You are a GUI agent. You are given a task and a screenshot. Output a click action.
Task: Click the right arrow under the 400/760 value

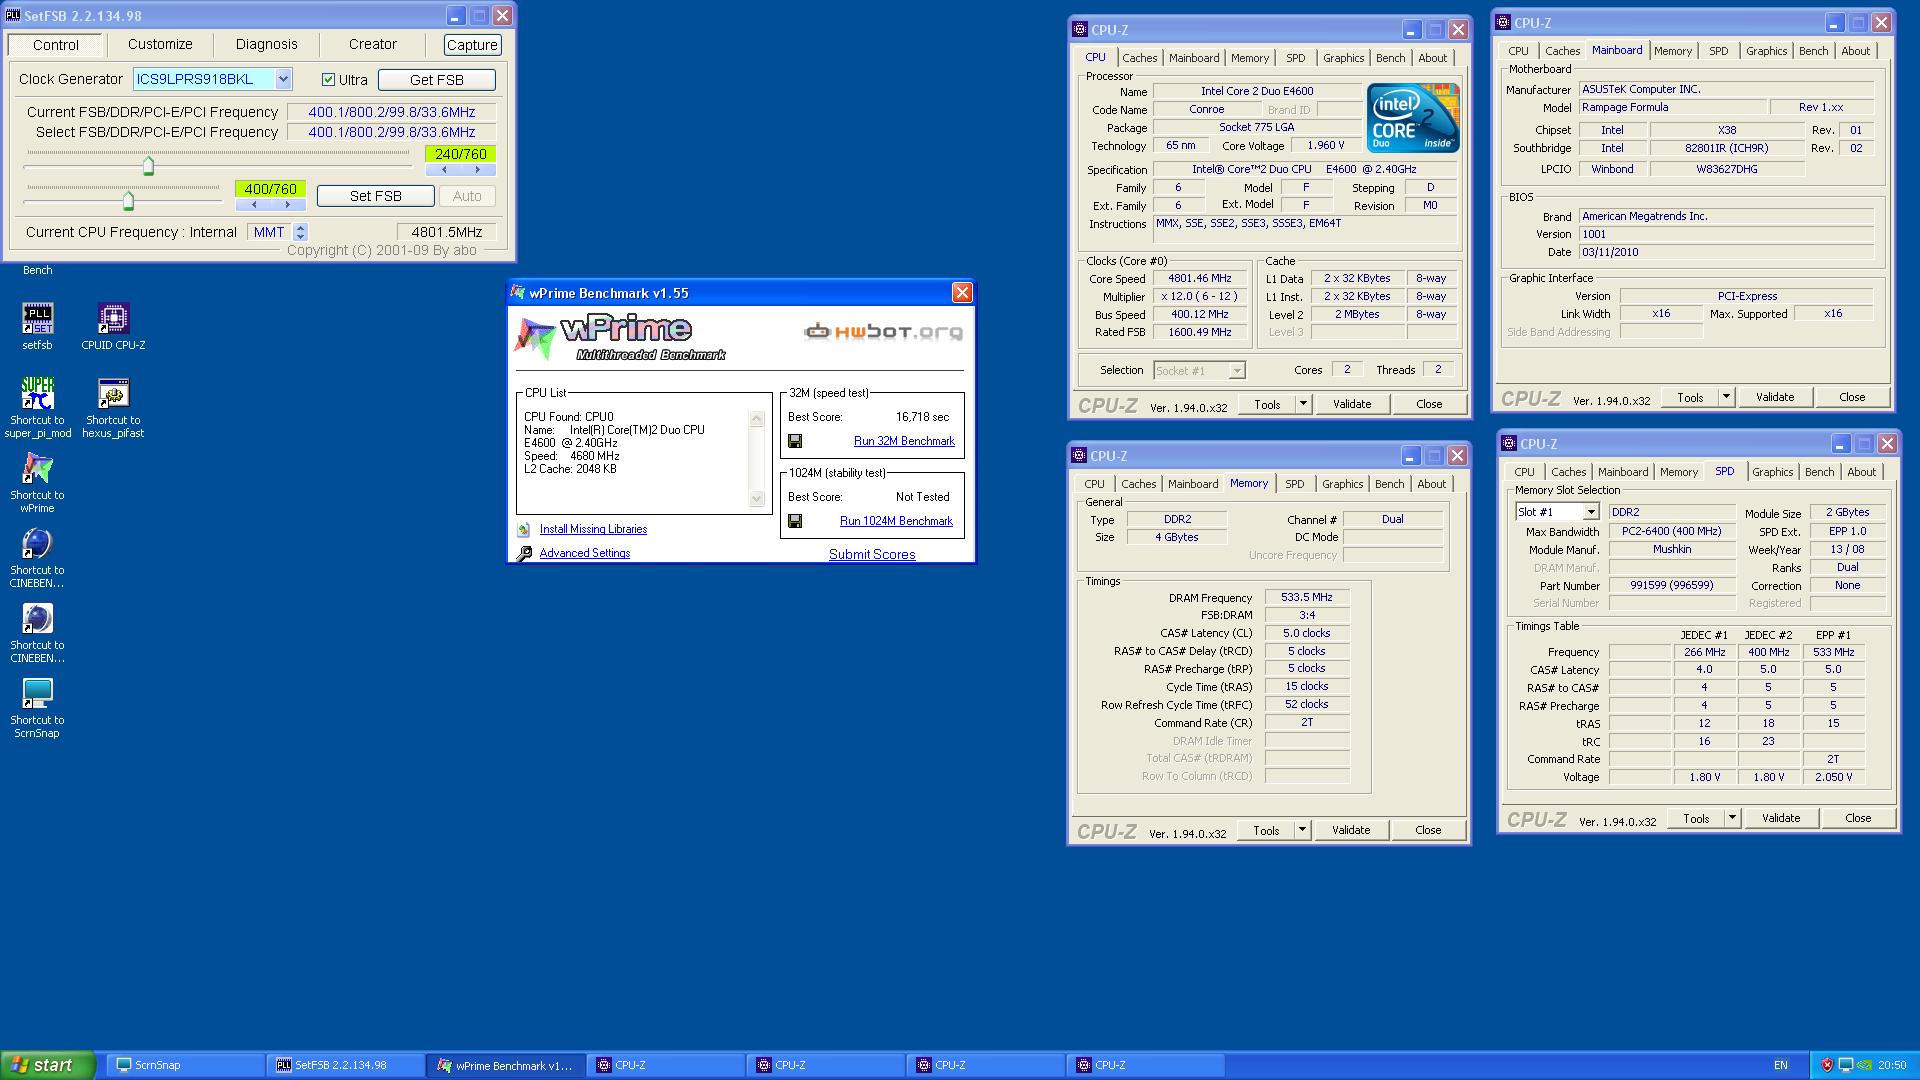[x=288, y=205]
